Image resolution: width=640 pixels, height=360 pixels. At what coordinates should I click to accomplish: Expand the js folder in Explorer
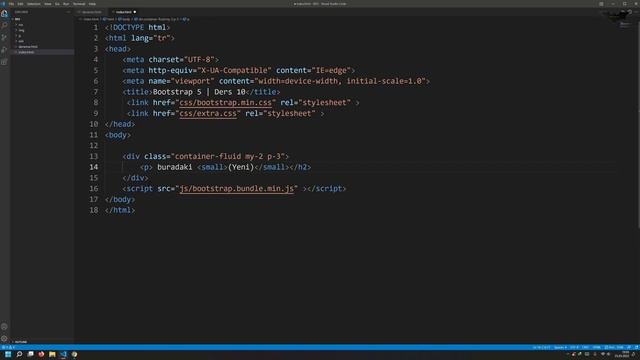click(20, 36)
